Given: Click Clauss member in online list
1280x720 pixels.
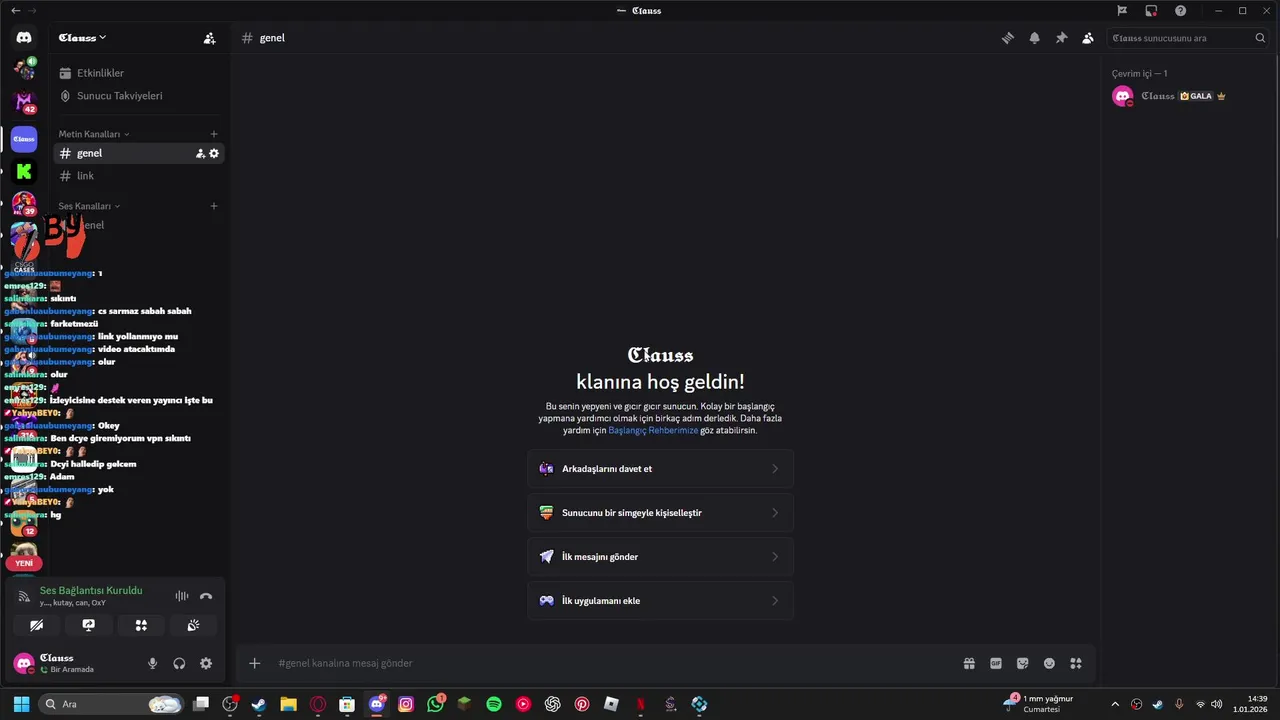Looking at the screenshot, I should [x=1188, y=96].
